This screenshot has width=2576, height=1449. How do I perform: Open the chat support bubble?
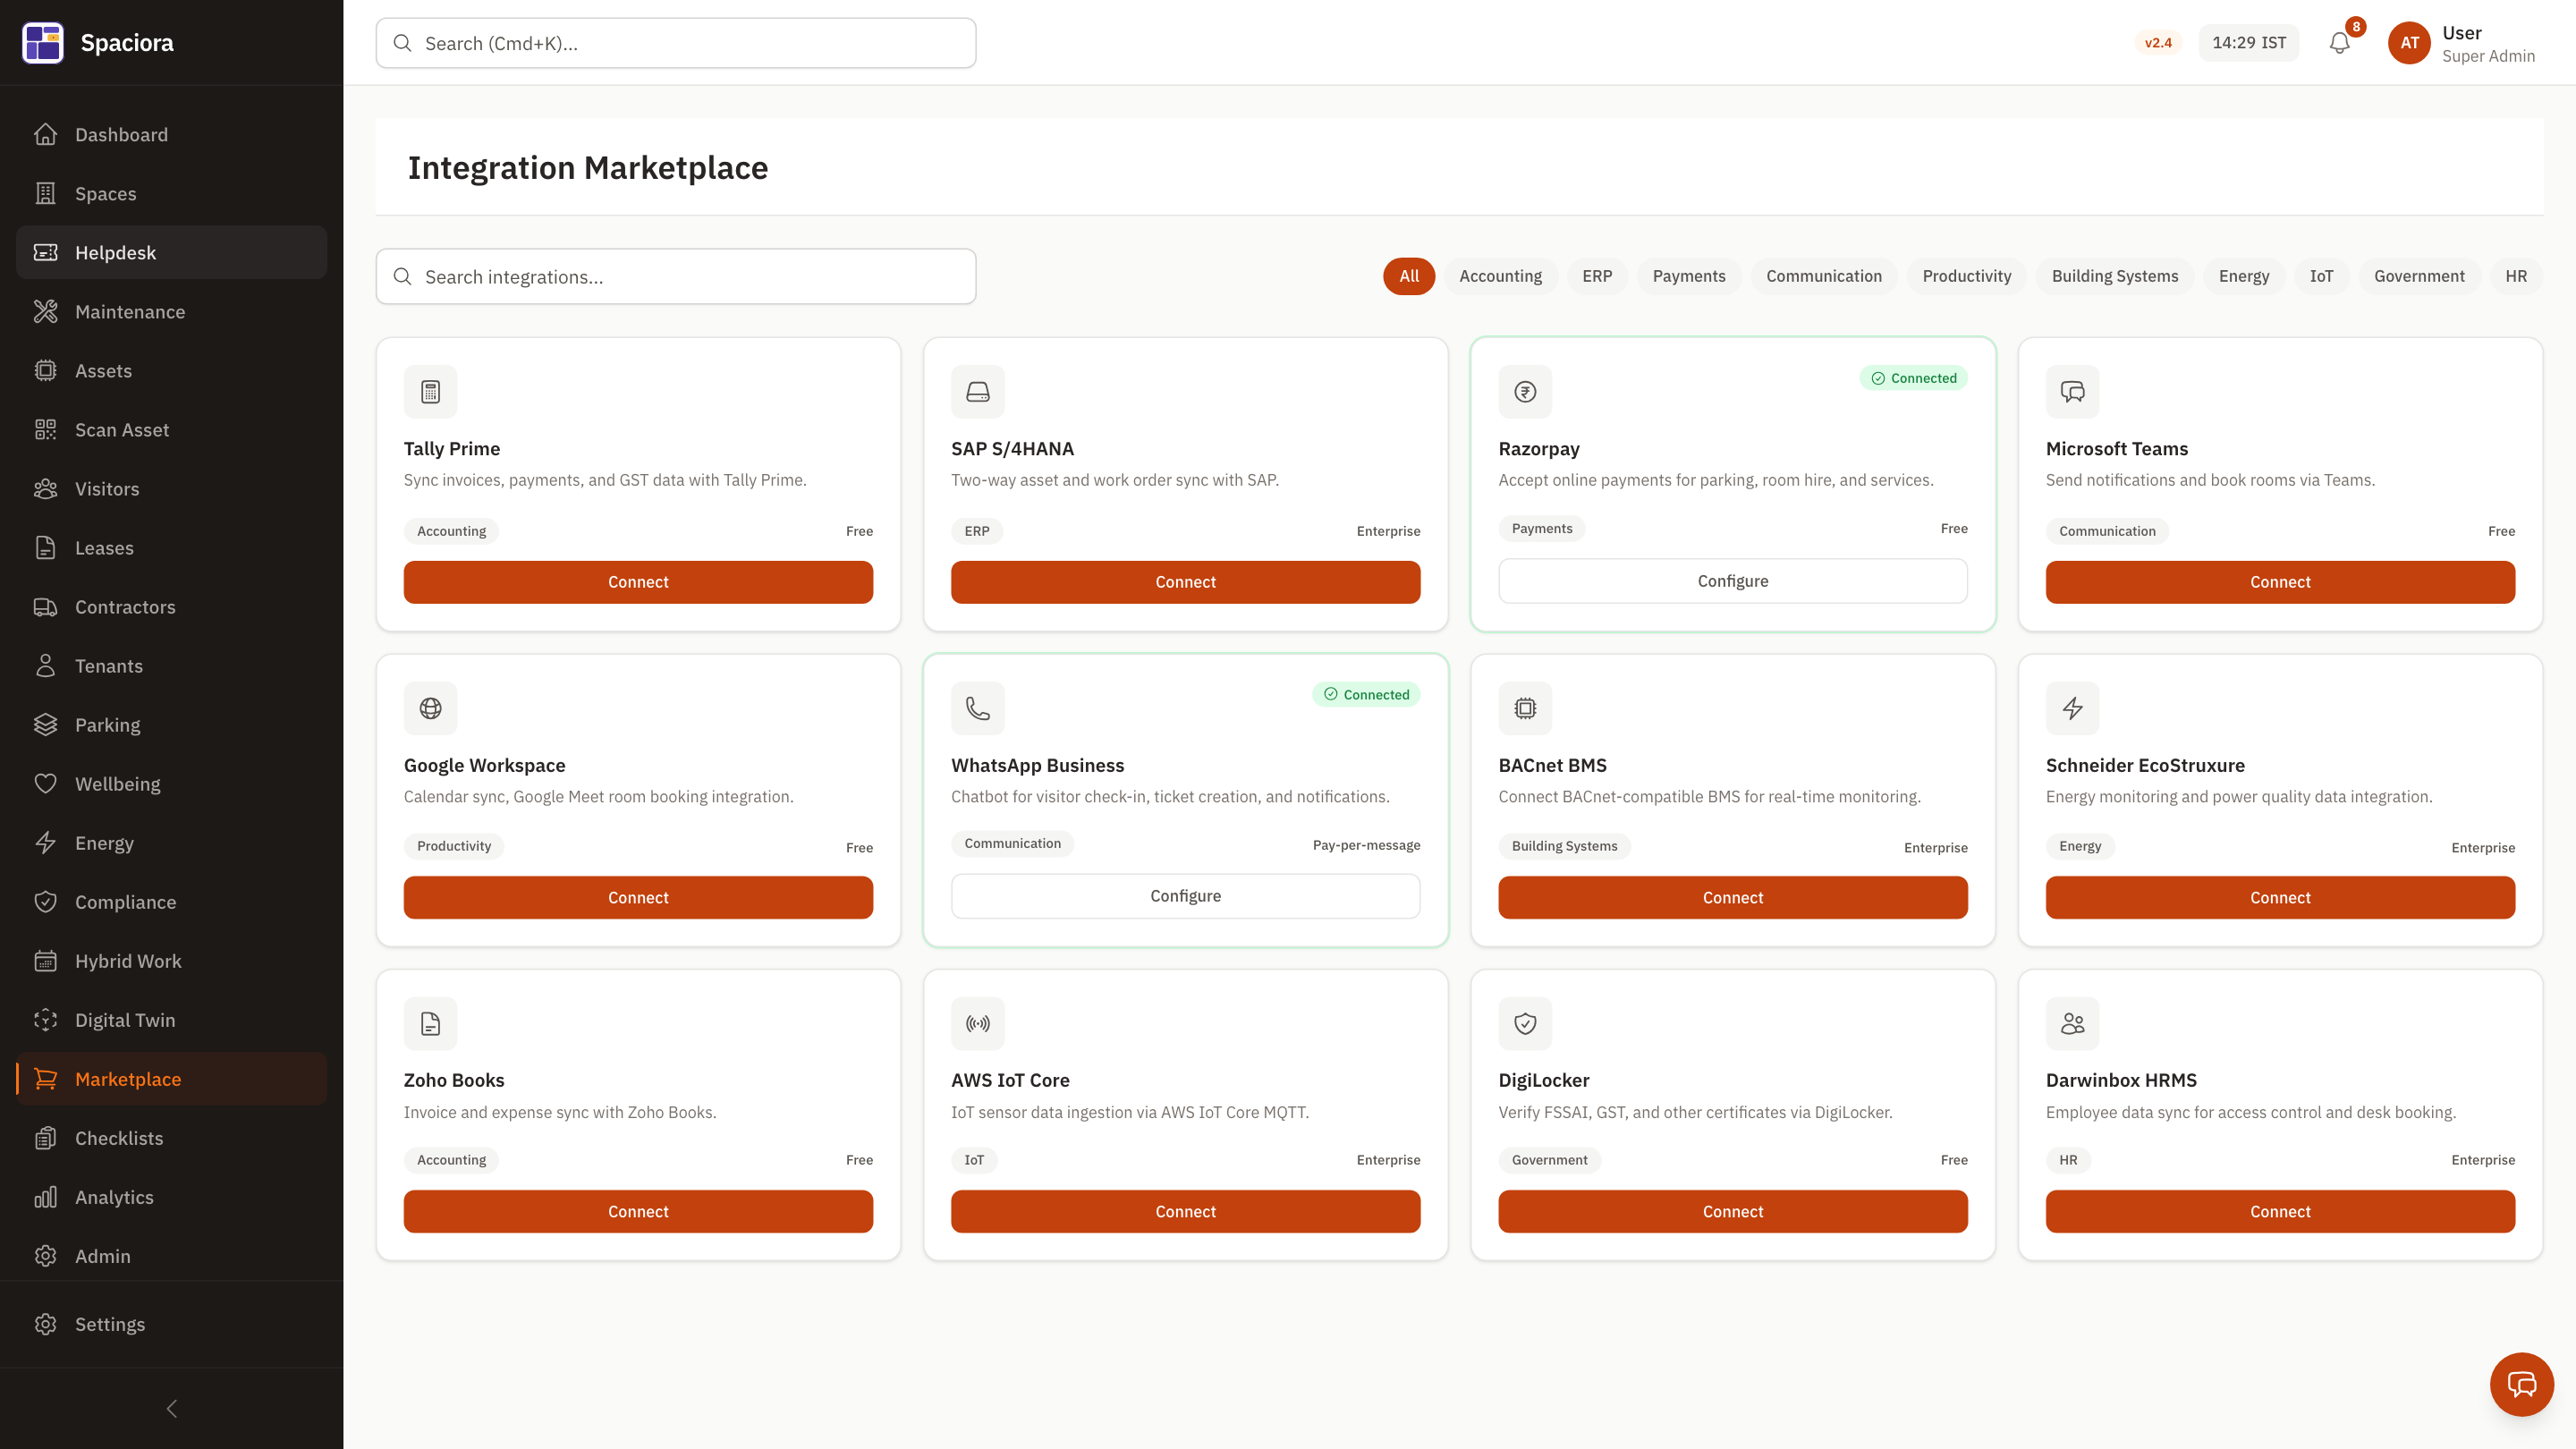(2521, 1384)
